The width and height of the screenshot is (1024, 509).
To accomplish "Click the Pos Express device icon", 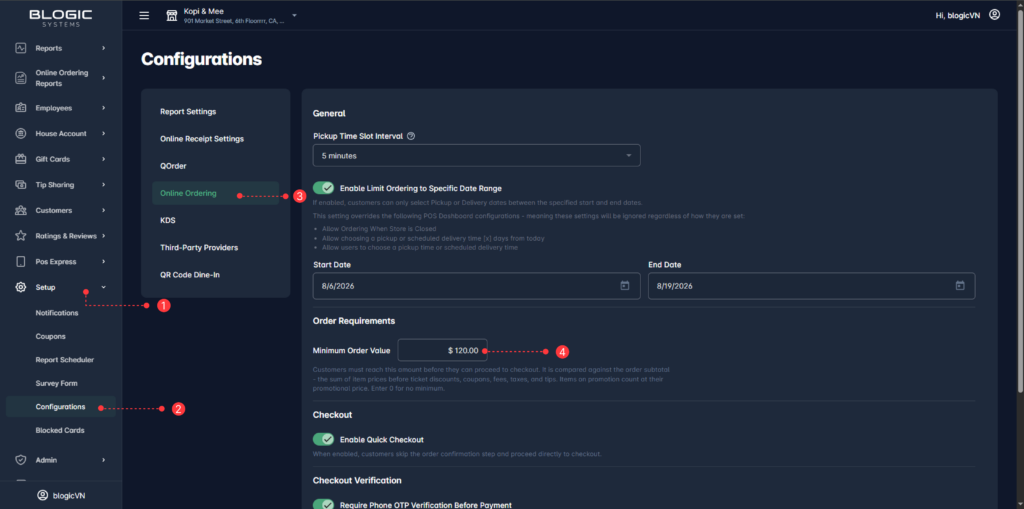I will click(x=21, y=261).
